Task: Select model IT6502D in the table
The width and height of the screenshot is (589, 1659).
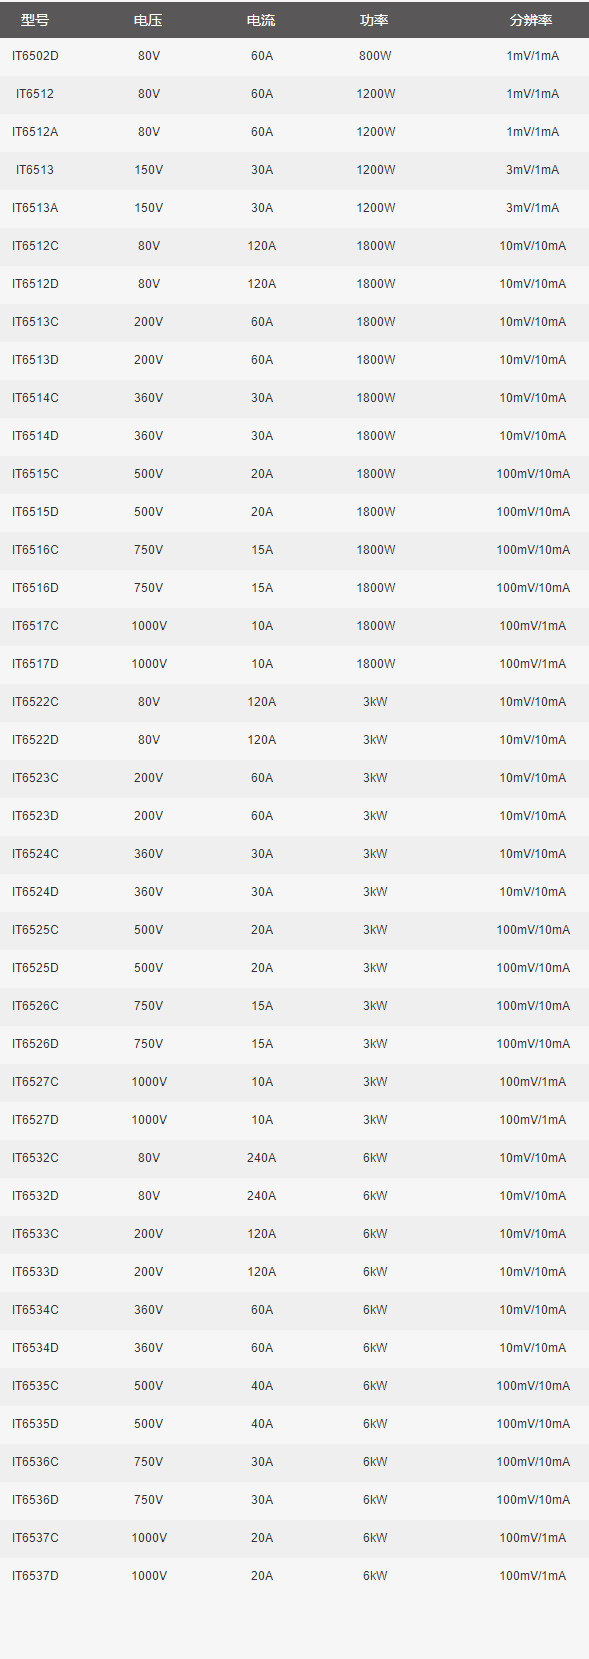Action: [35, 56]
